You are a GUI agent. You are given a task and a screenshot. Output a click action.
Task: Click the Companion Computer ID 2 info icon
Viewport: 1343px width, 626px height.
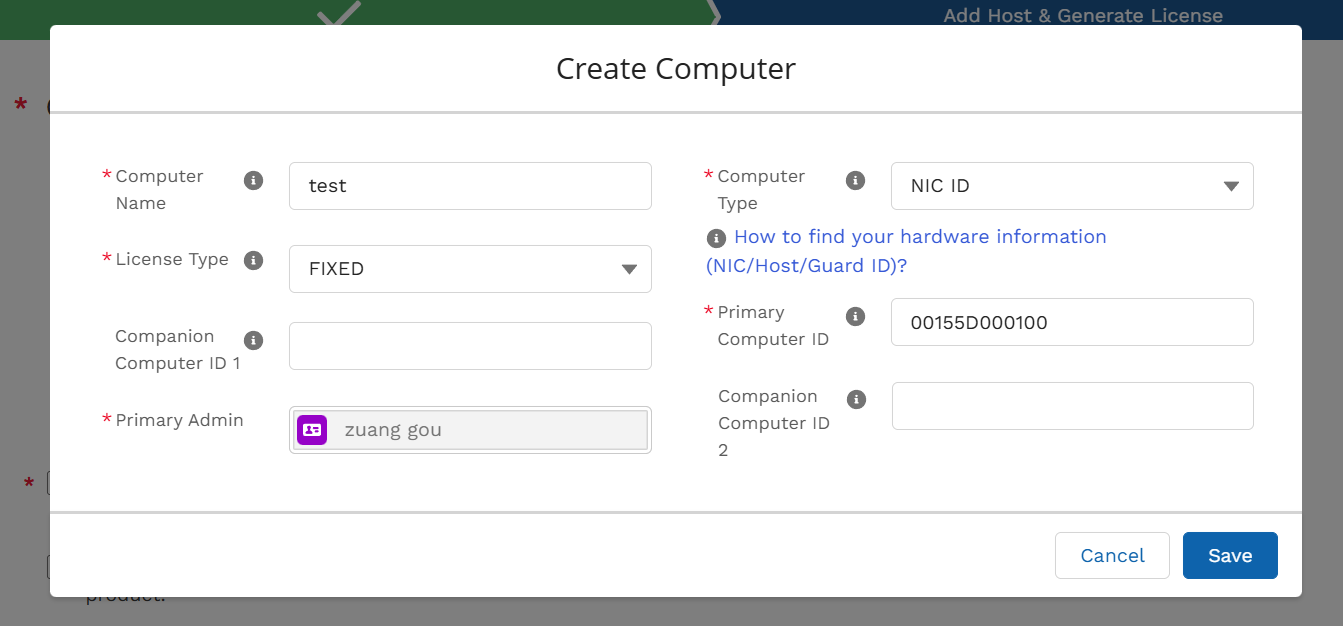(x=855, y=399)
